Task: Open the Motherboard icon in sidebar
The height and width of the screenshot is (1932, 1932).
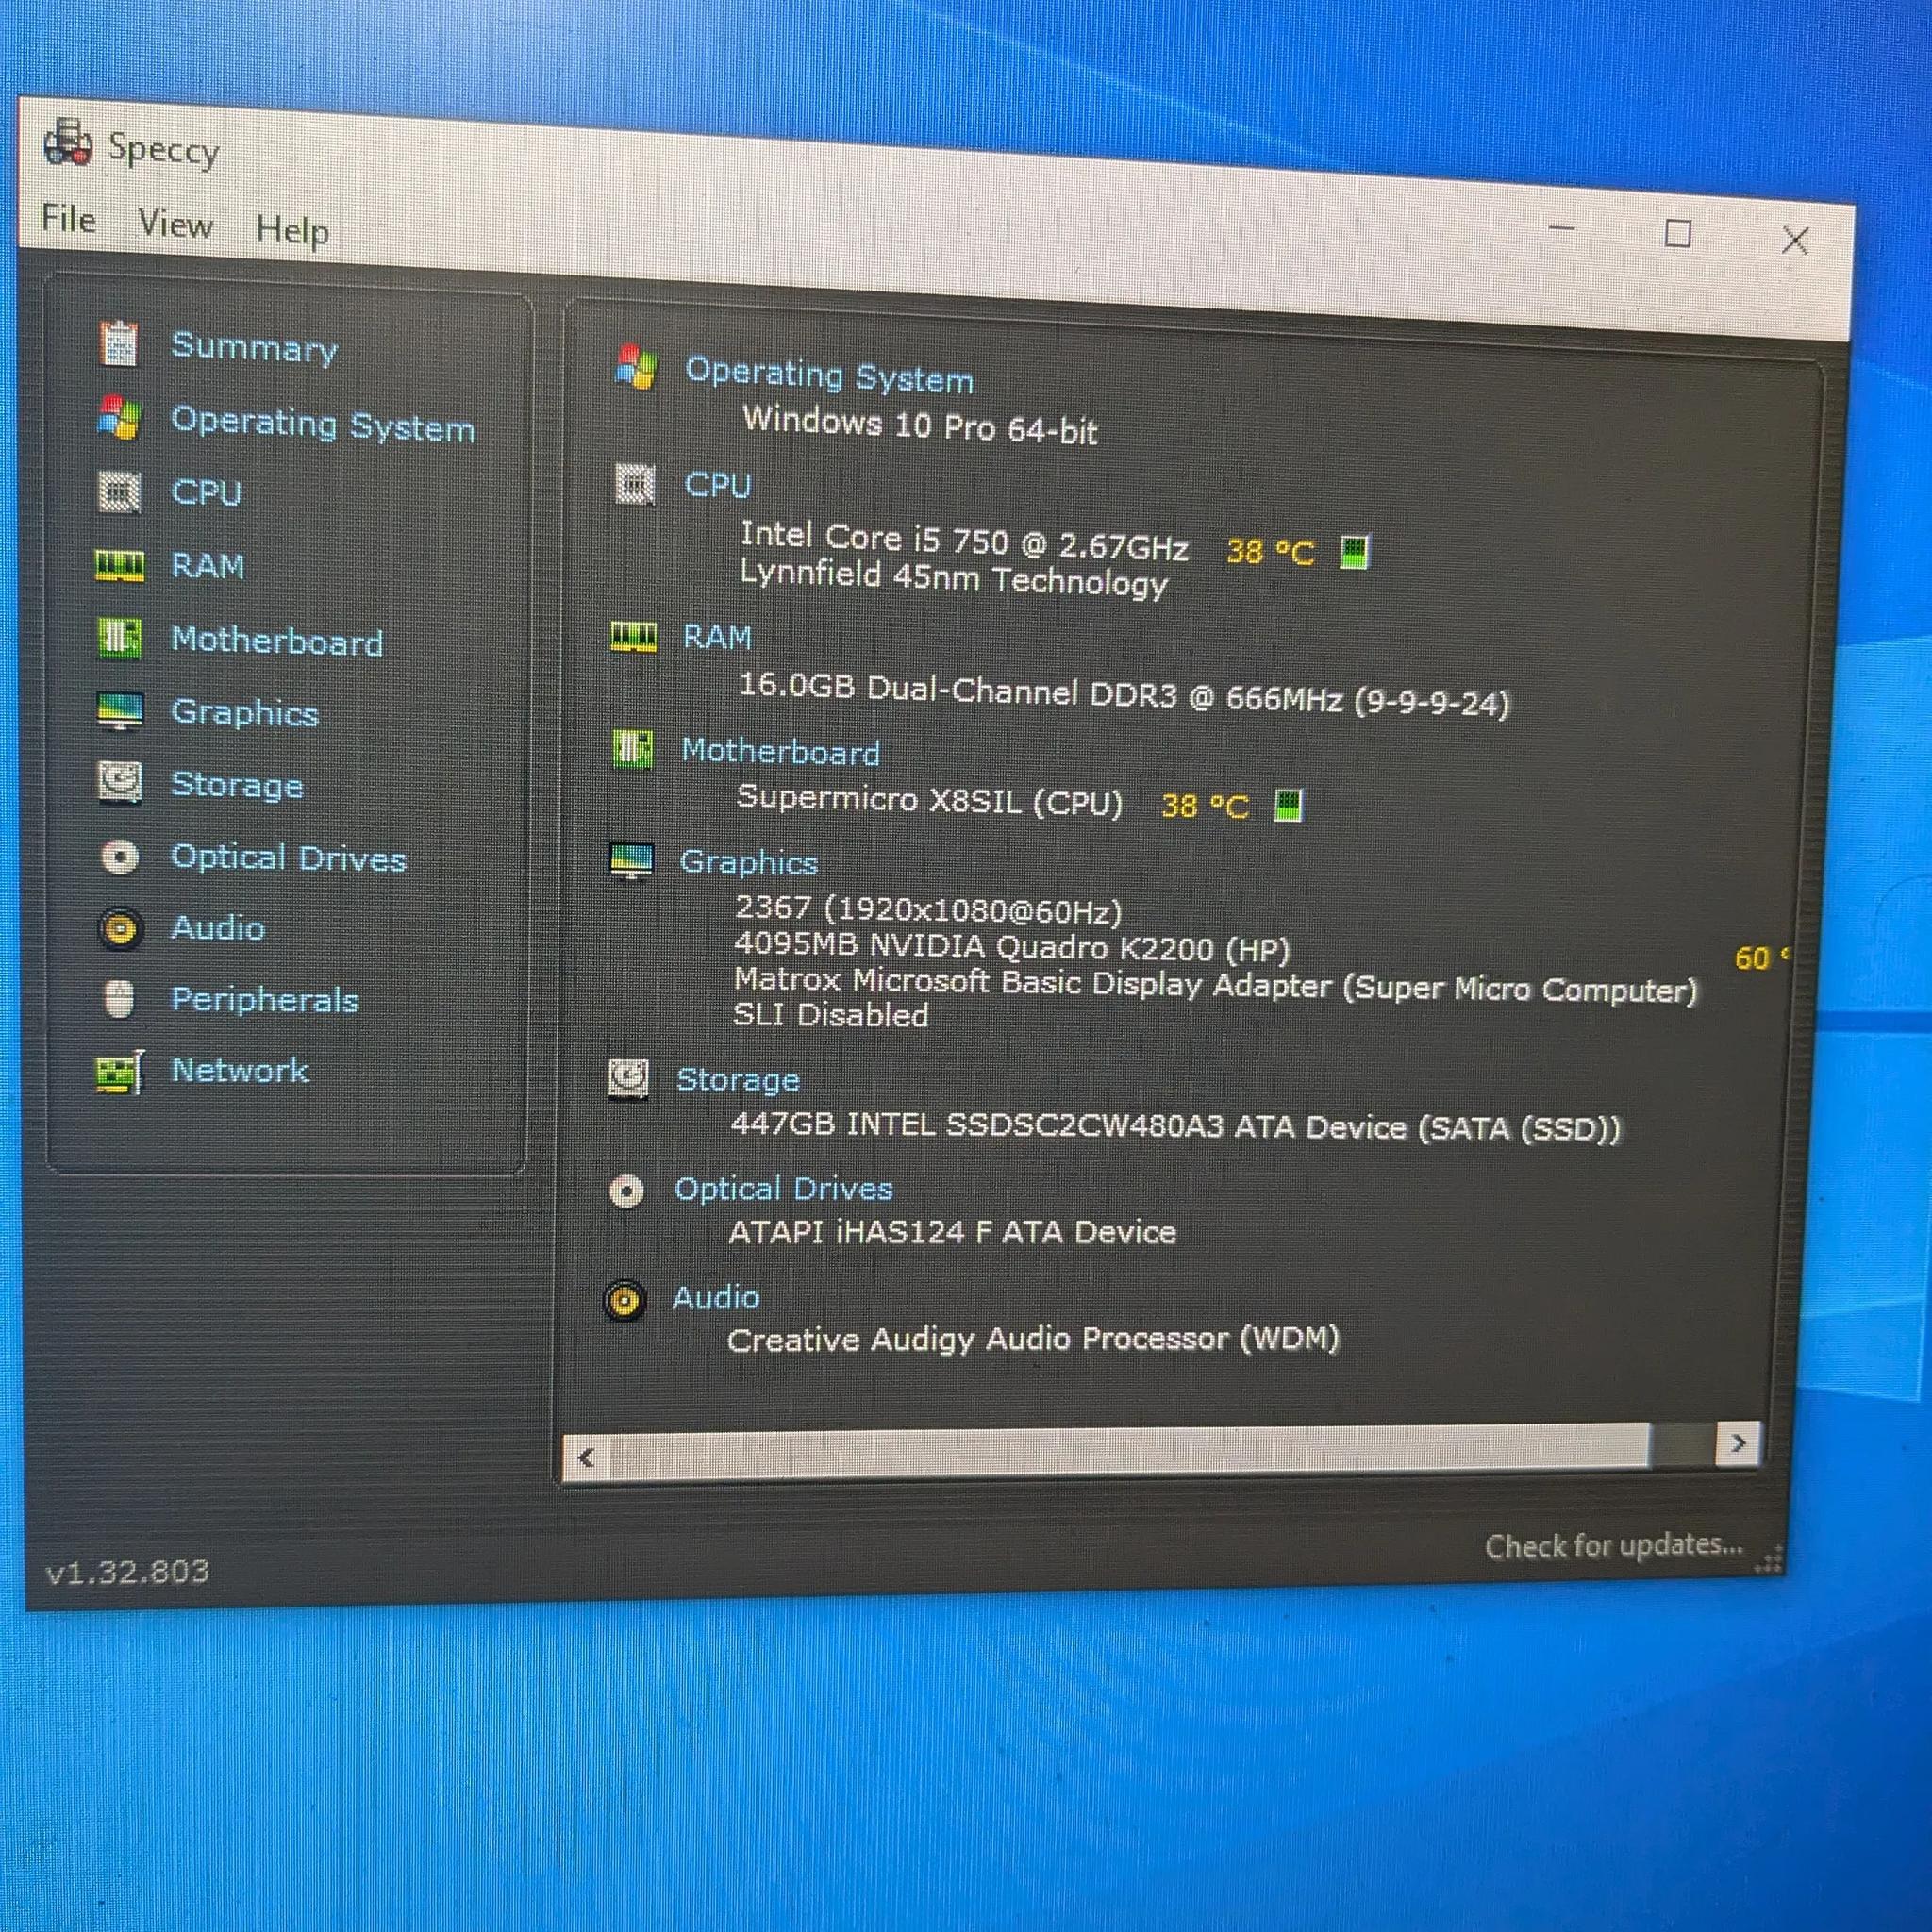Action: coord(119,638)
